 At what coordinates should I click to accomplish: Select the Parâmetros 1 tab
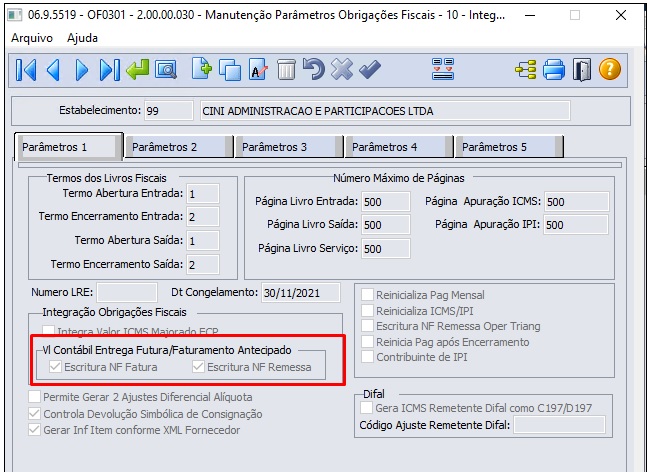68,147
